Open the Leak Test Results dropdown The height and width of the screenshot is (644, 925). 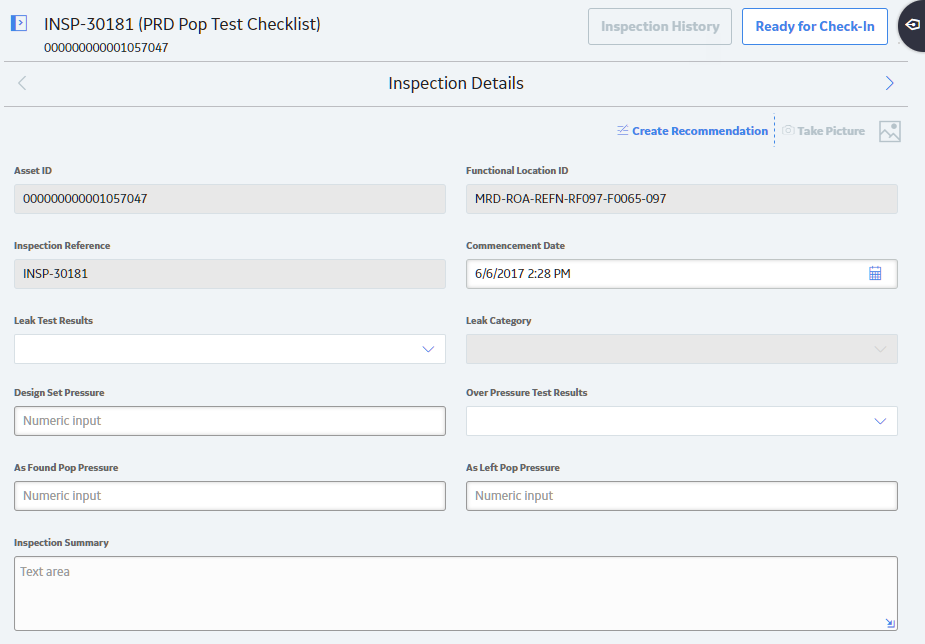pyautogui.click(x=229, y=349)
